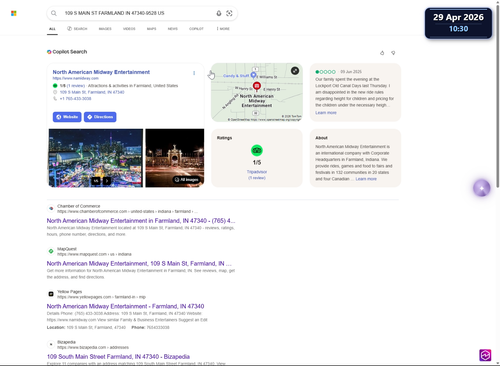Click the review card dated 09 Jun 2025
The image size is (500, 366).
pyautogui.click(x=355, y=92)
